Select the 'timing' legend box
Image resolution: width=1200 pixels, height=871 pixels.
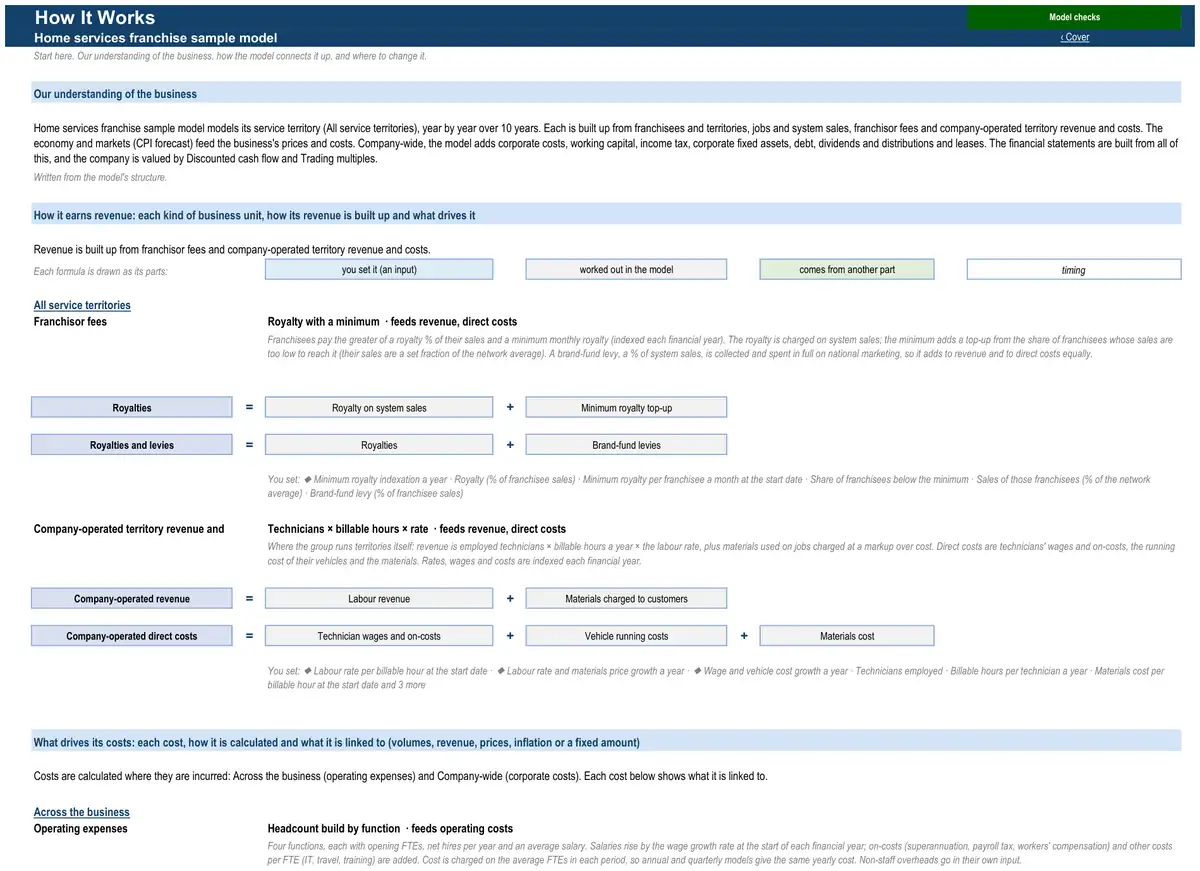(1074, 269)
